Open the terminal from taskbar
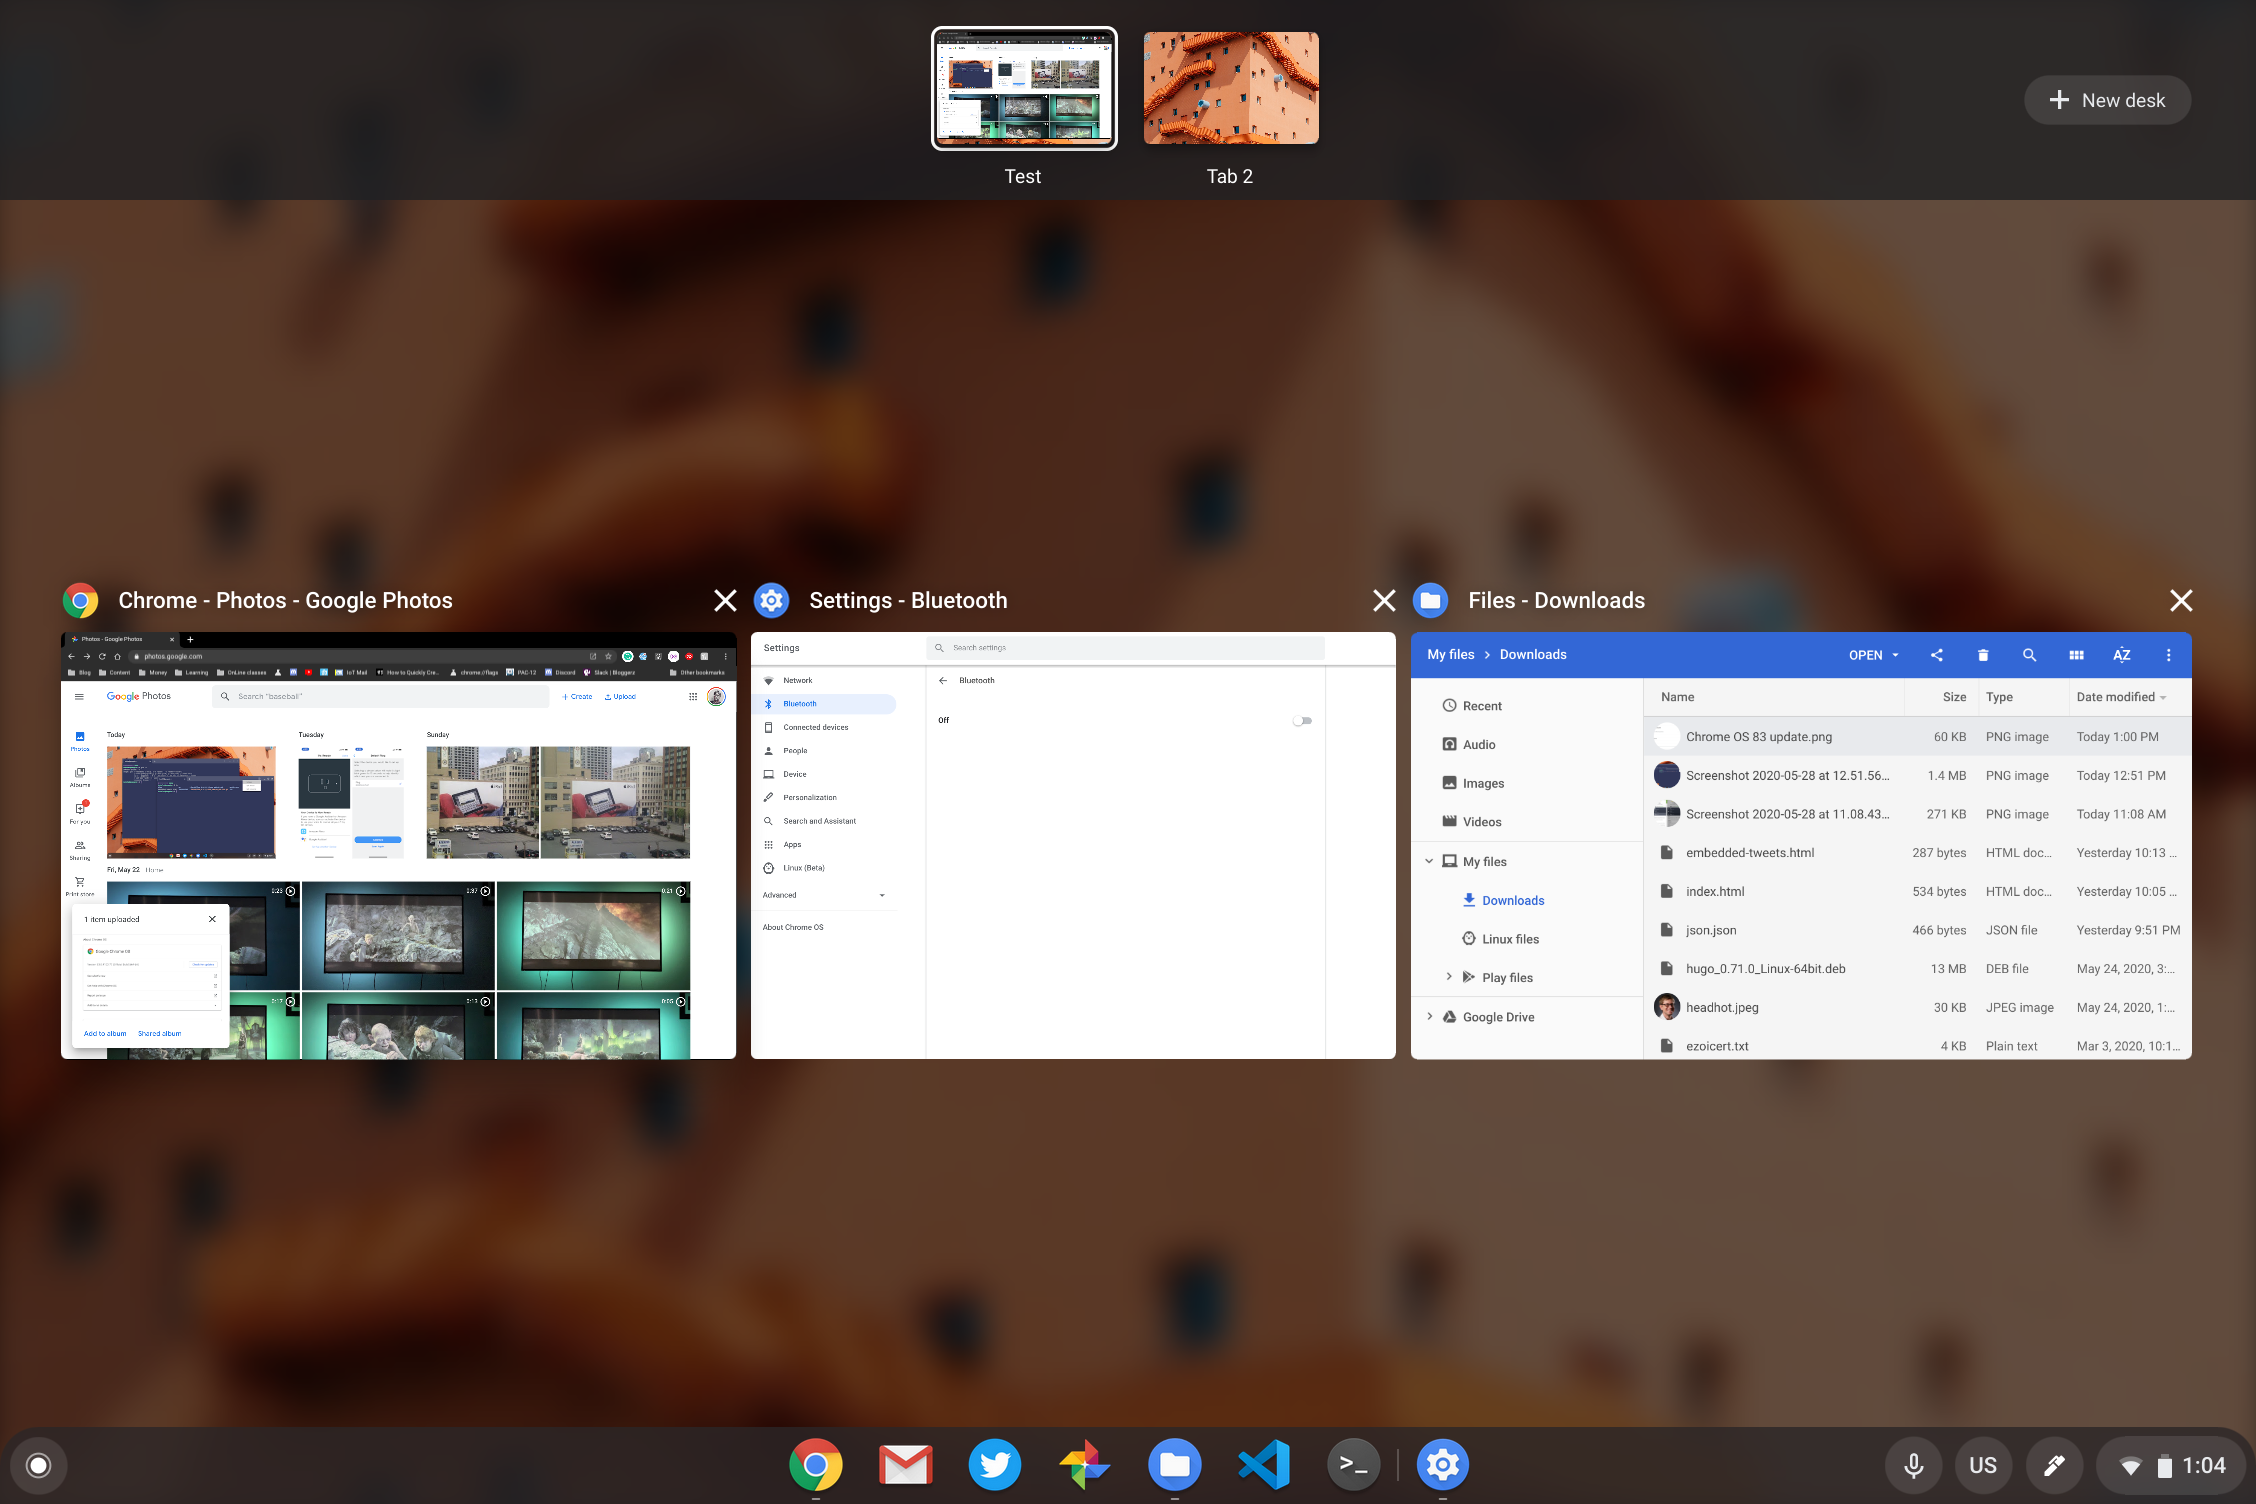2256x1504 pixels. point(1355,1464)
